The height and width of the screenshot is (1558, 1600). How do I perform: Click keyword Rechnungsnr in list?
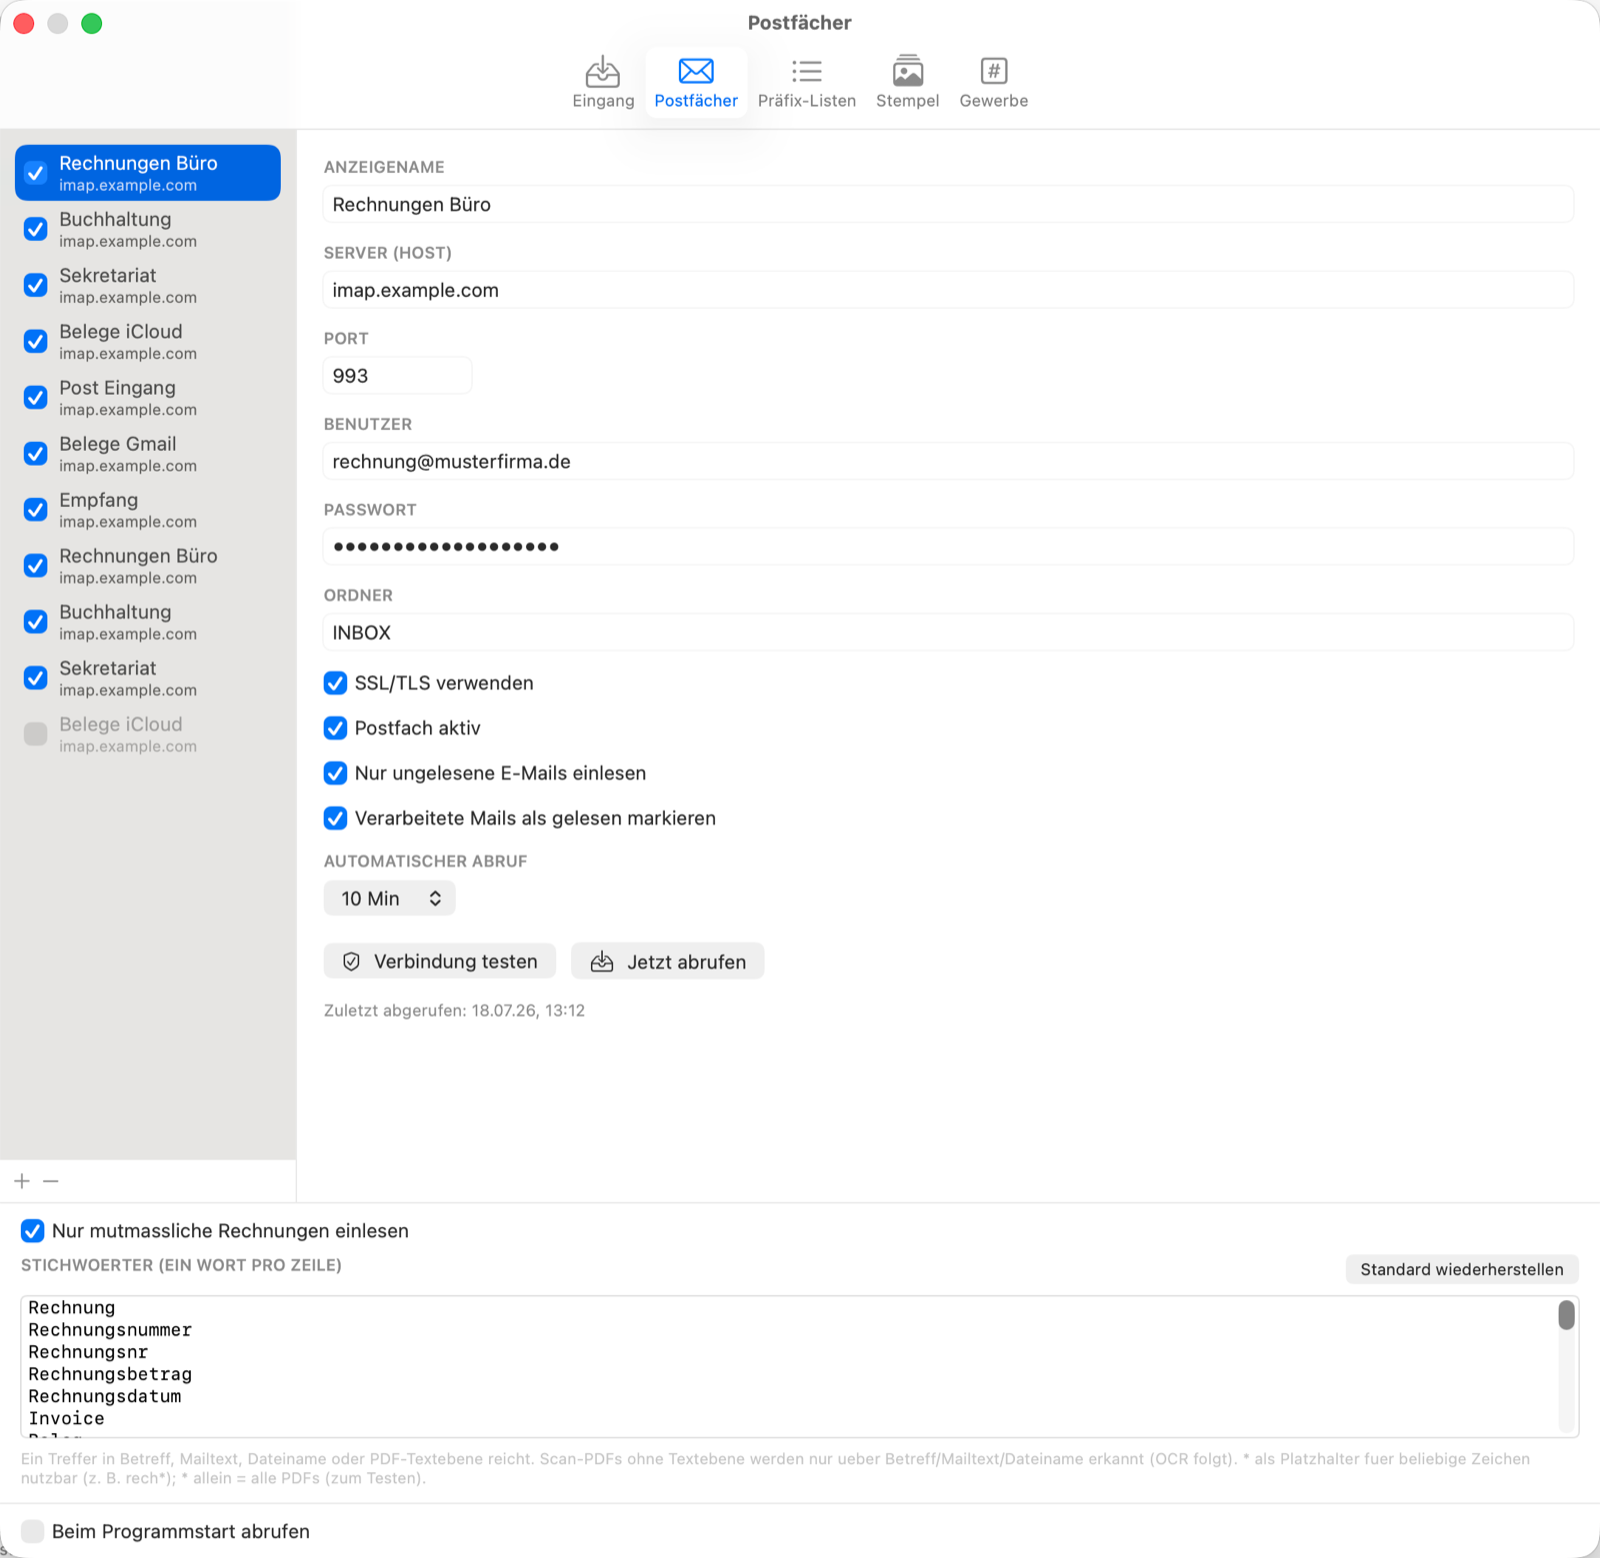(88, 1352)
